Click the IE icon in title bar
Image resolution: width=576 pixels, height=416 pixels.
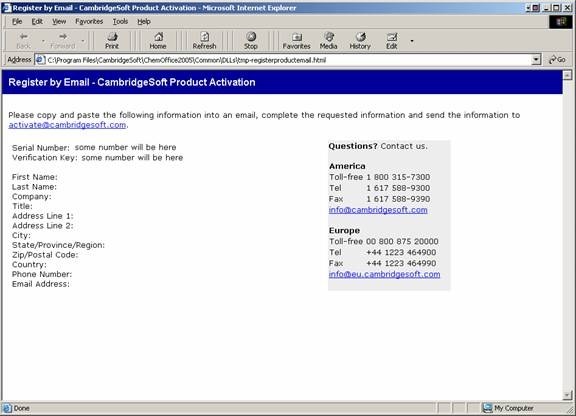point(7,8)
